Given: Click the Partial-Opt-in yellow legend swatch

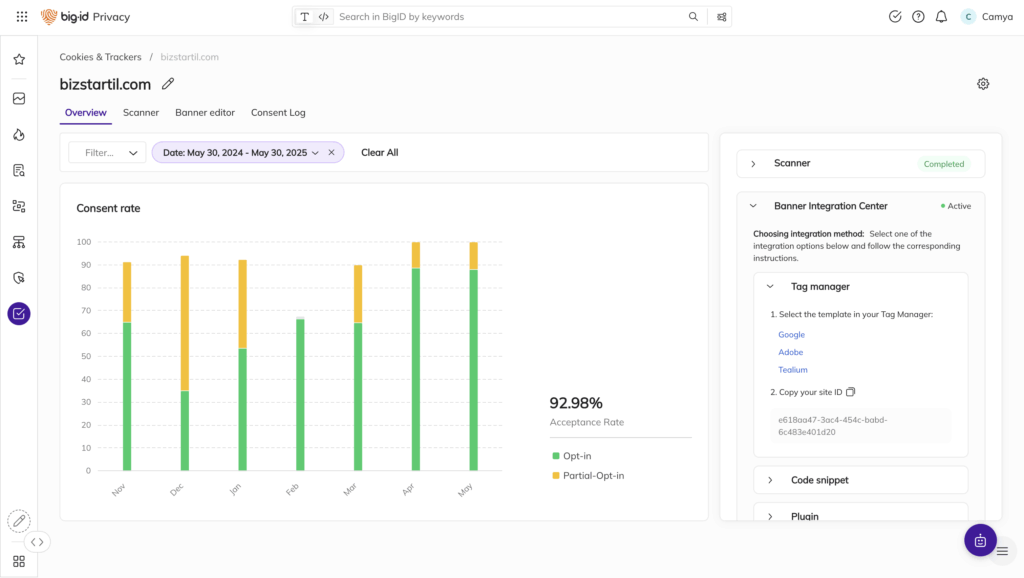Looking at the screenshot, I should [x=556, y=476].
